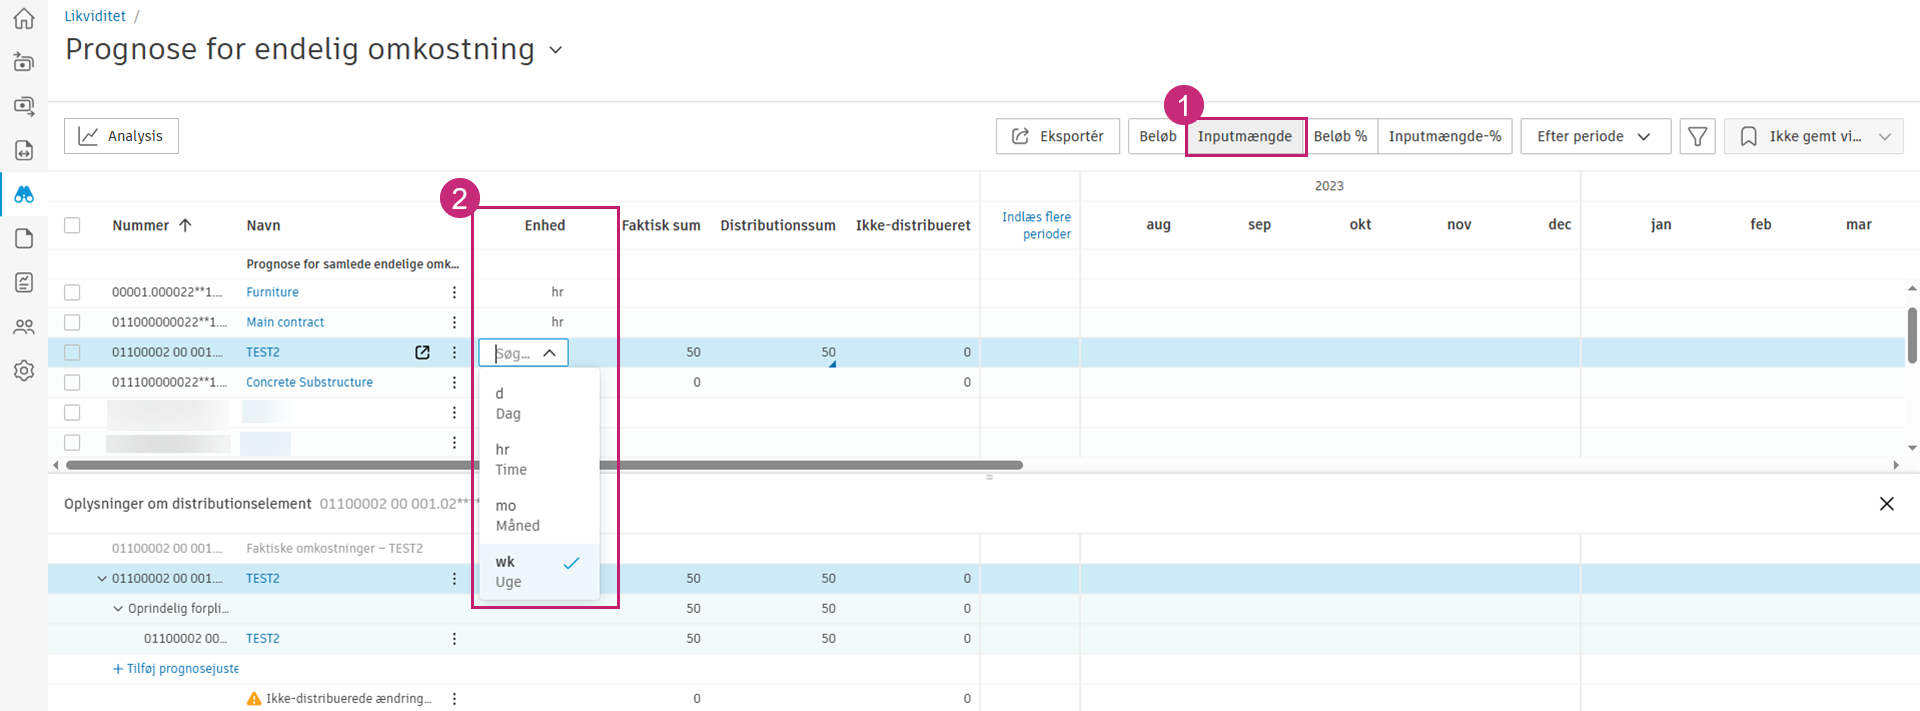
Task: Open the Efter periode dropdown
Action: pos(1595,136)
